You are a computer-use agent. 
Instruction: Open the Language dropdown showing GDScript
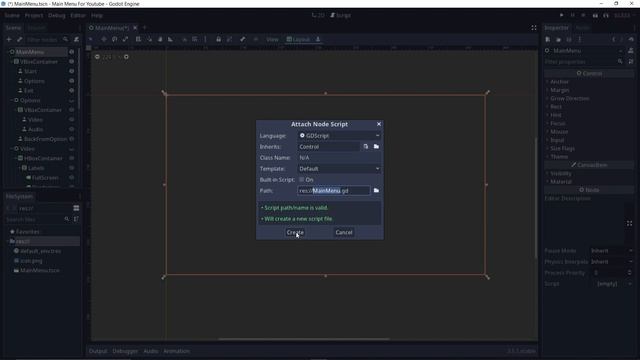click(340, 136)
